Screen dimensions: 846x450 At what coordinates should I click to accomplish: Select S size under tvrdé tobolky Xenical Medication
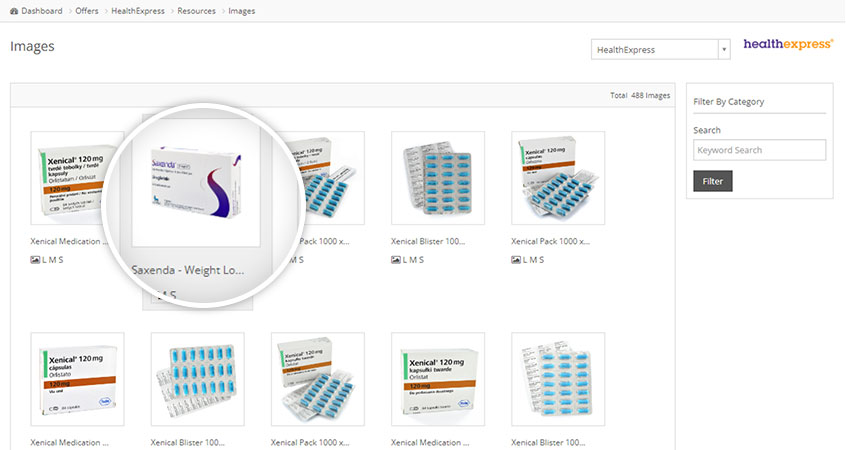tap(60, 260)
